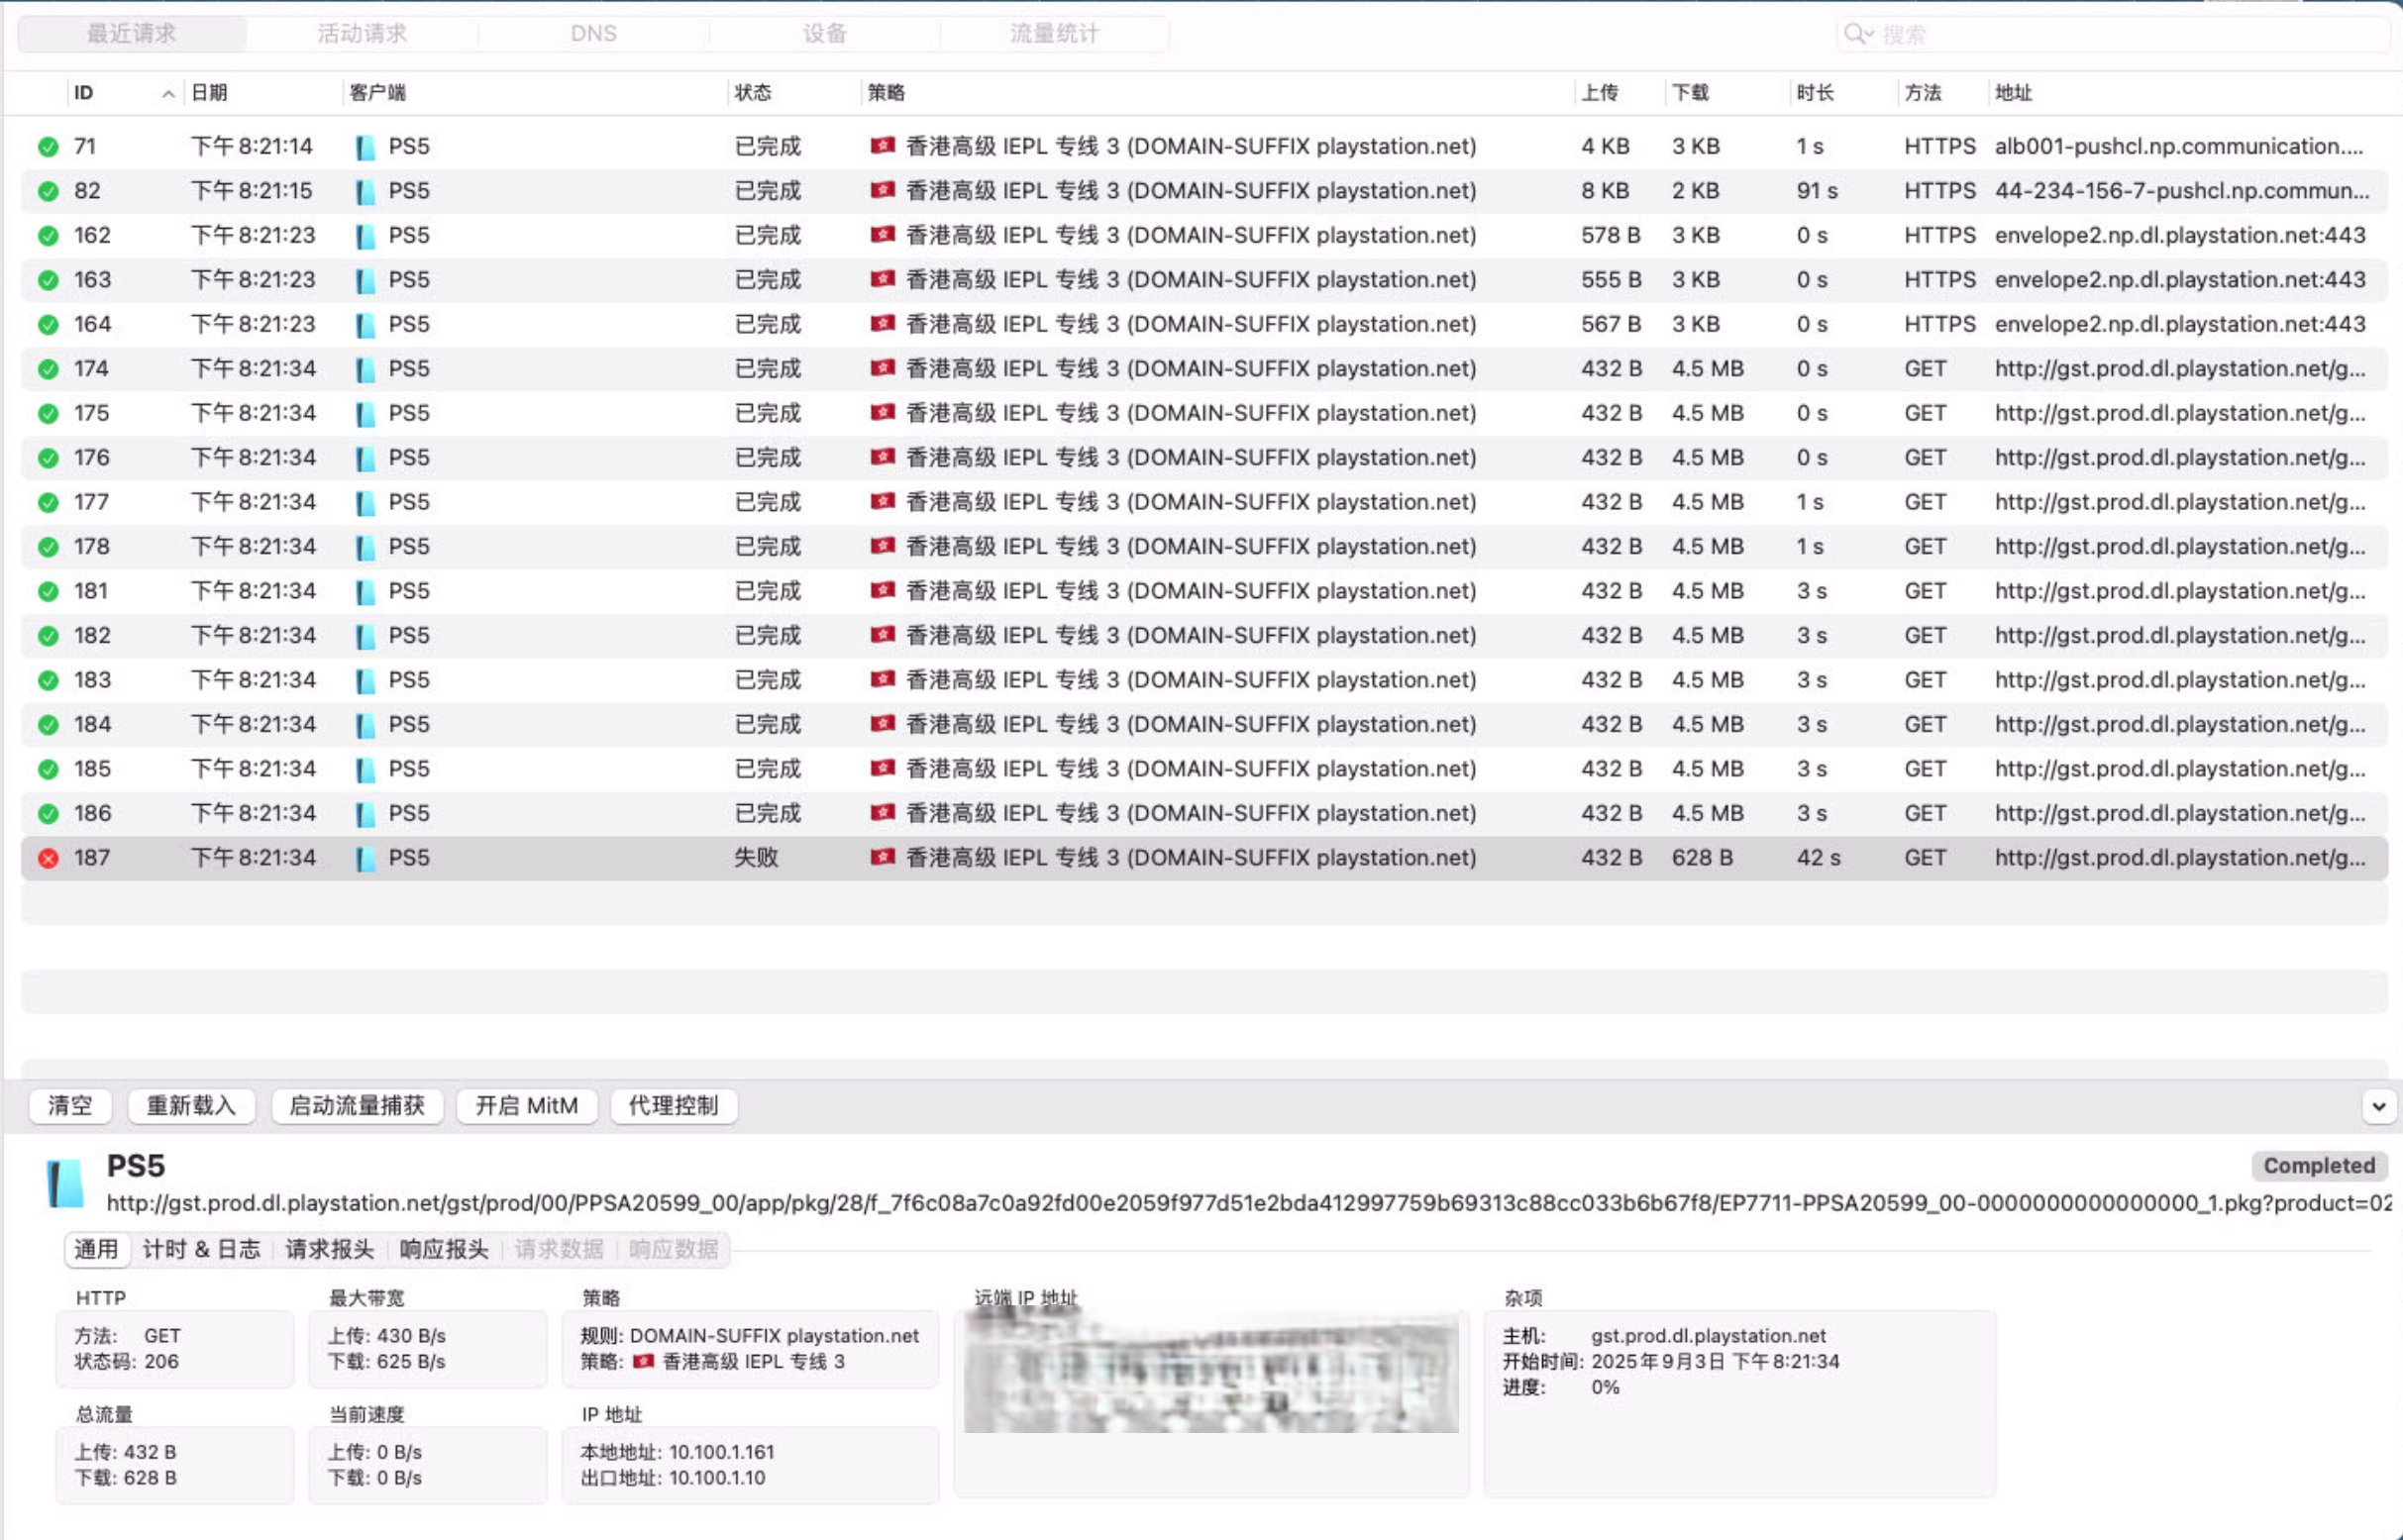The image size is (2403, 1540).
Task: Open search options dropdown arrow
Action: (1868, 34)
